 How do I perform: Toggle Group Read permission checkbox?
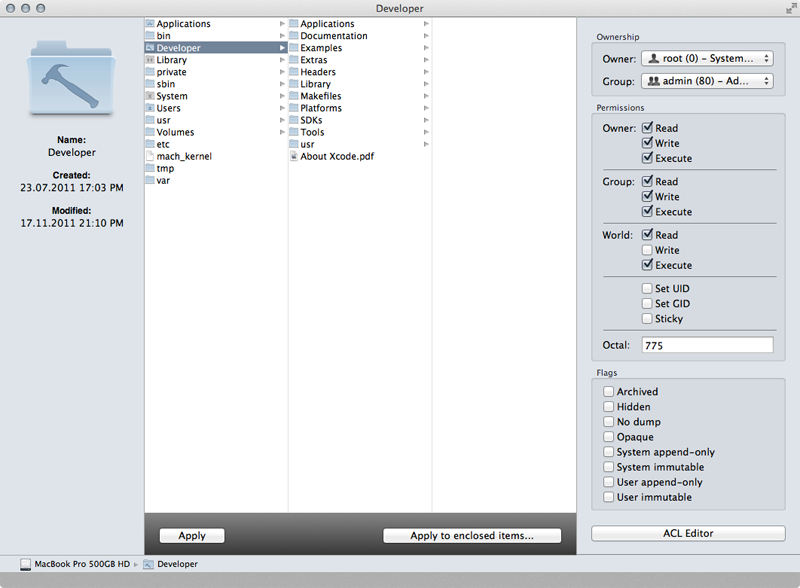point(647,181)
